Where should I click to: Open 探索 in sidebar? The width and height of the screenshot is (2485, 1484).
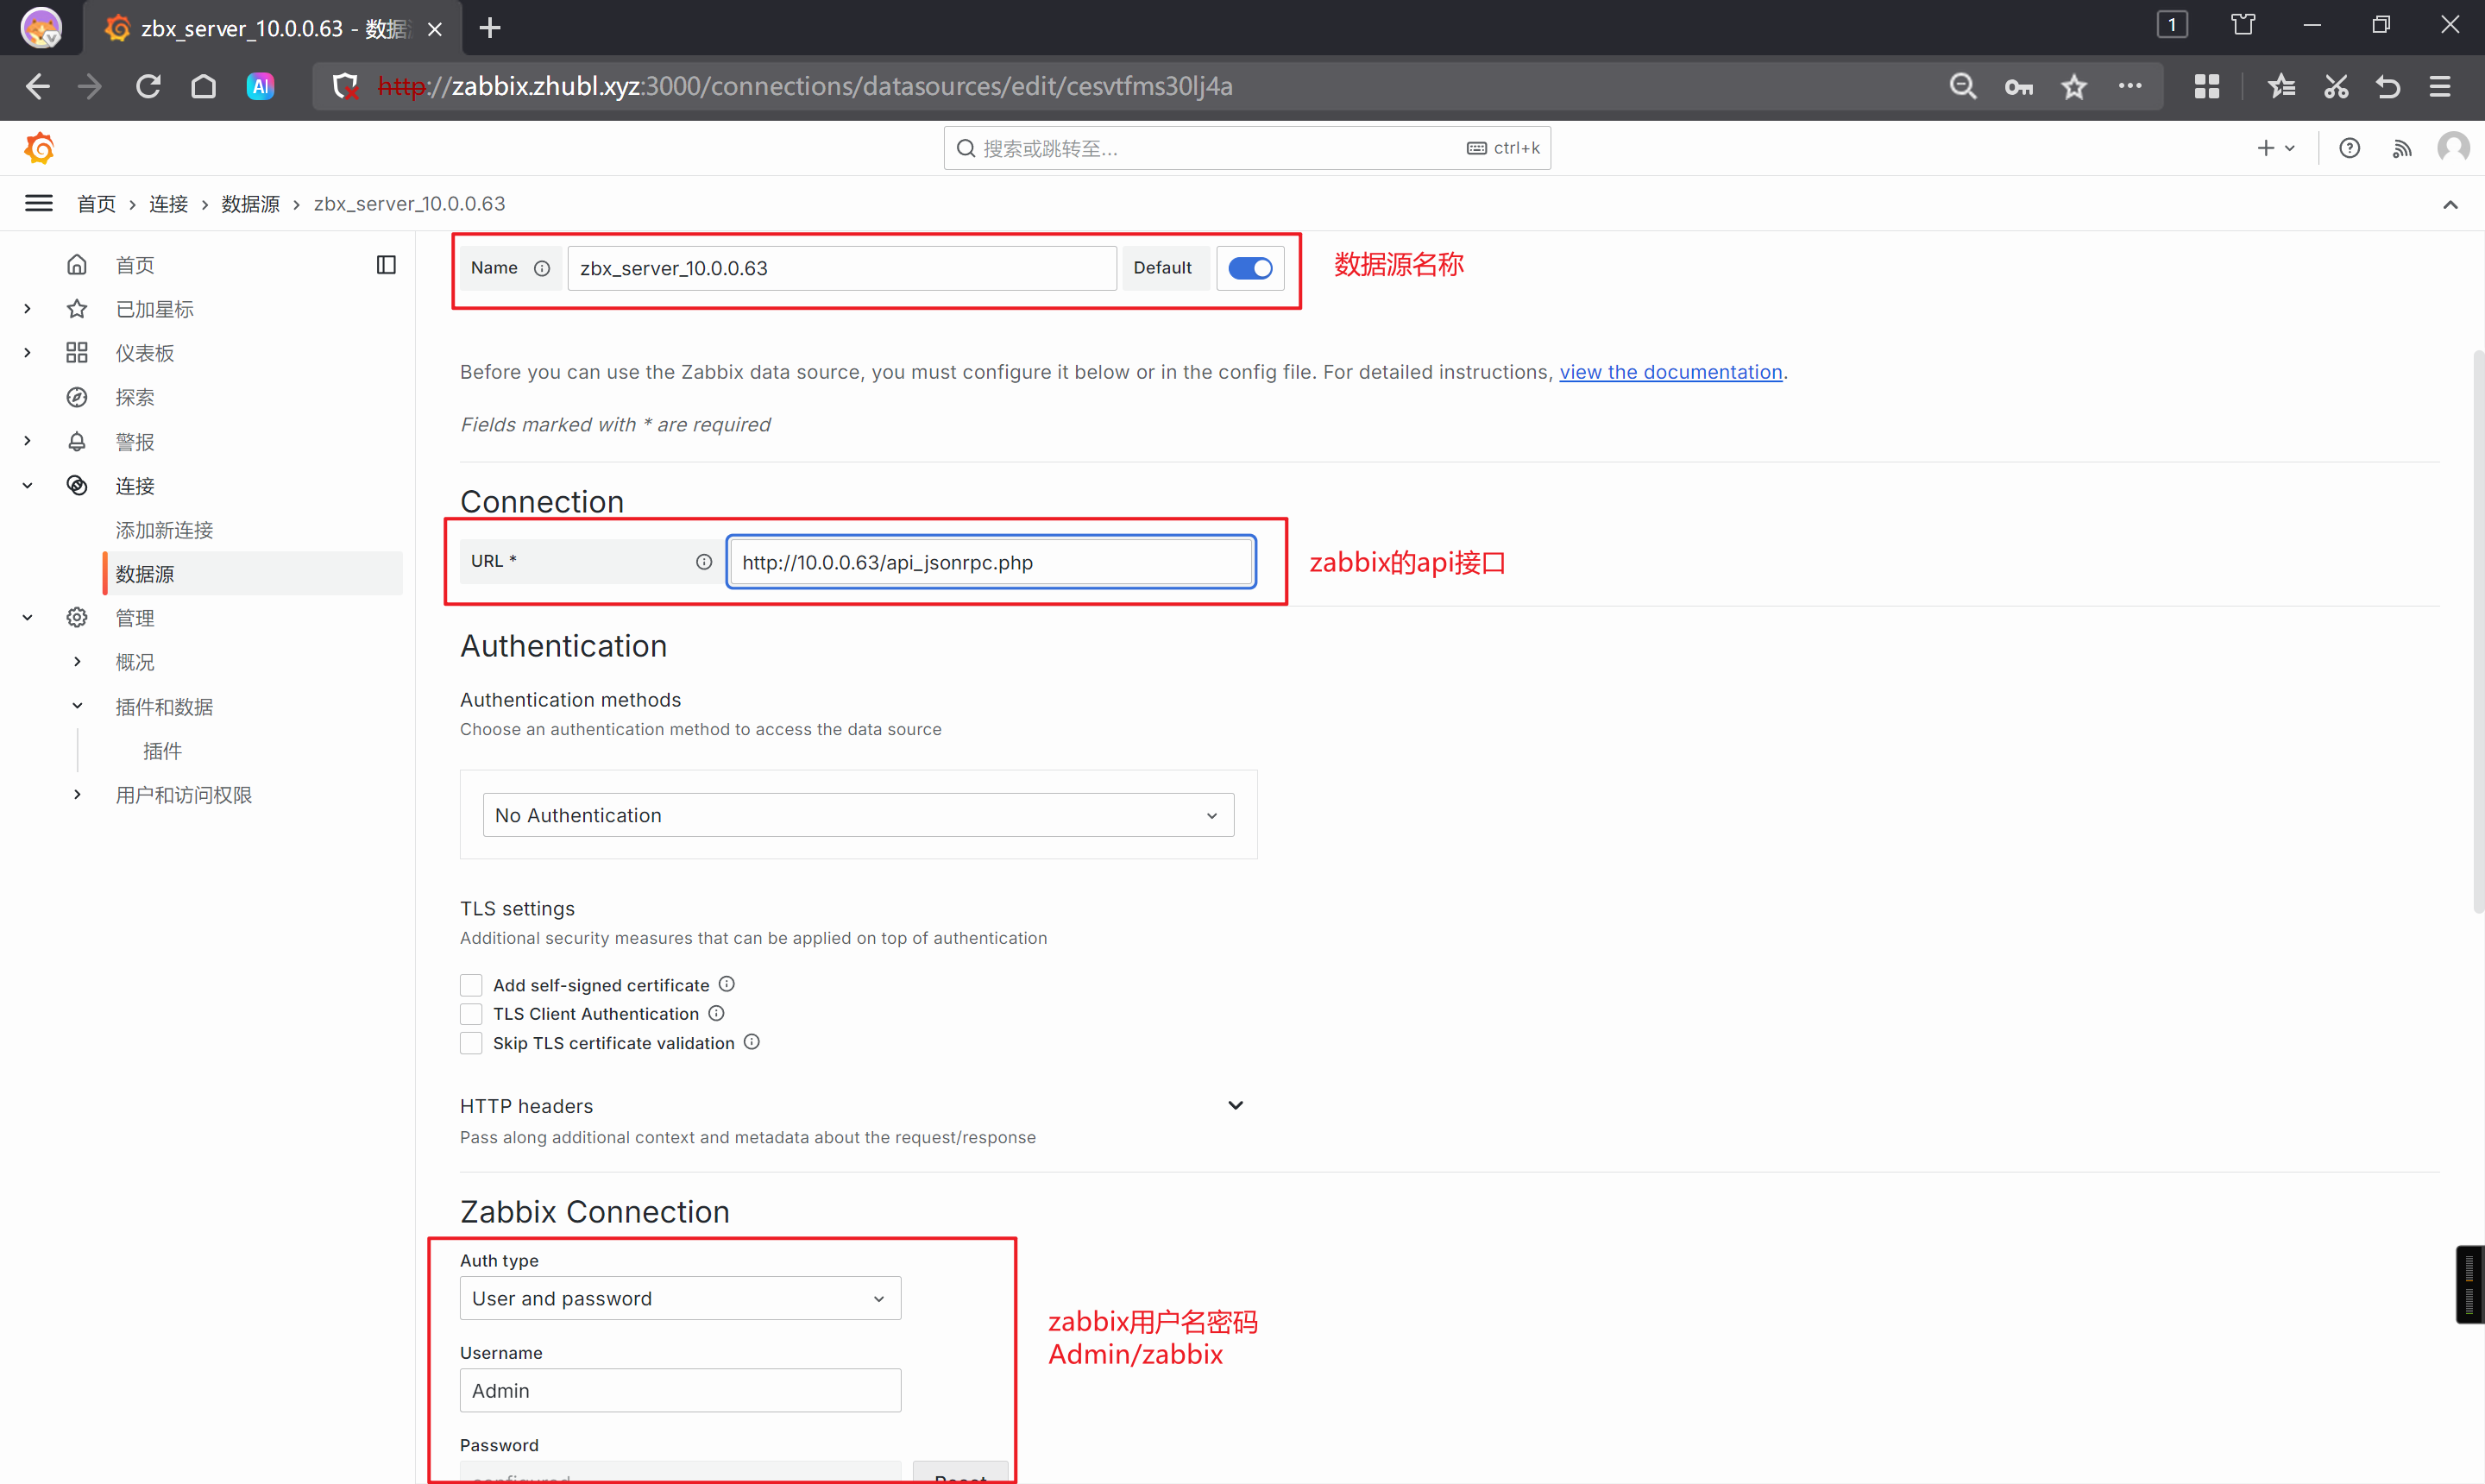point(134,397)
